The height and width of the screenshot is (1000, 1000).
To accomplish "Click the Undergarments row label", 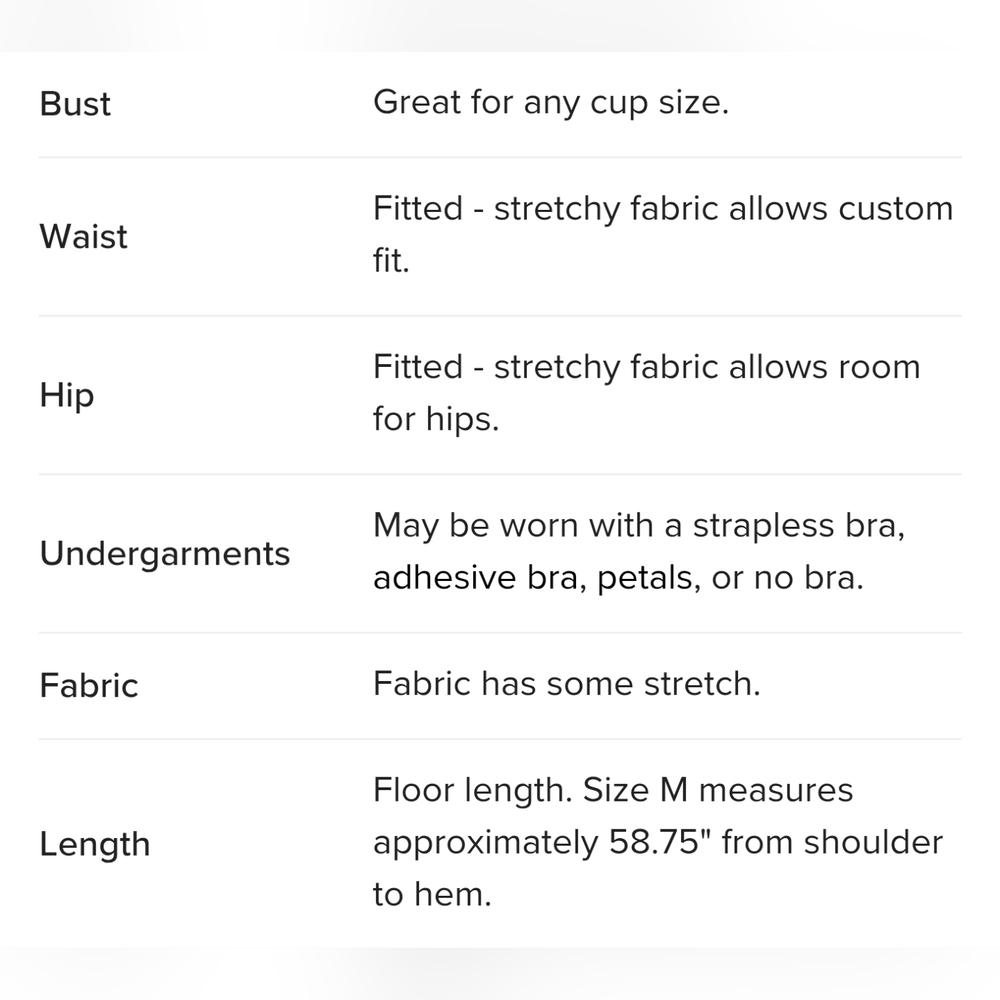I will 165,554.
